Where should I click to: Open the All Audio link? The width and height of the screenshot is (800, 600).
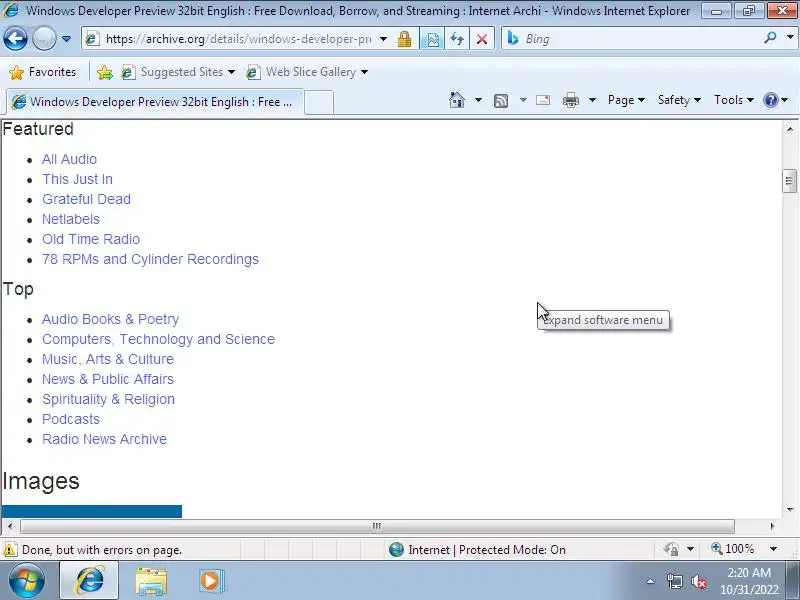point(69,159)
